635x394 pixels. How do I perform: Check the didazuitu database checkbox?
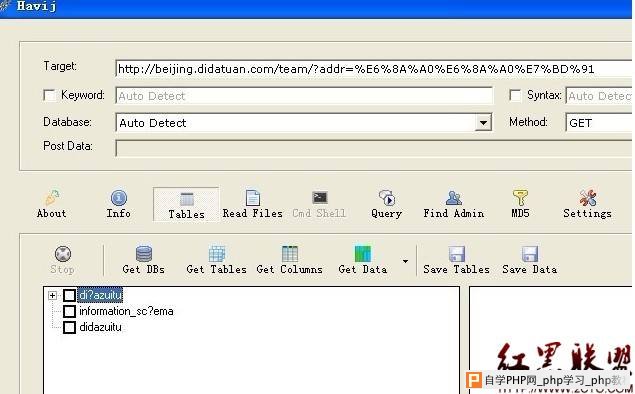[x=69, y=327]
